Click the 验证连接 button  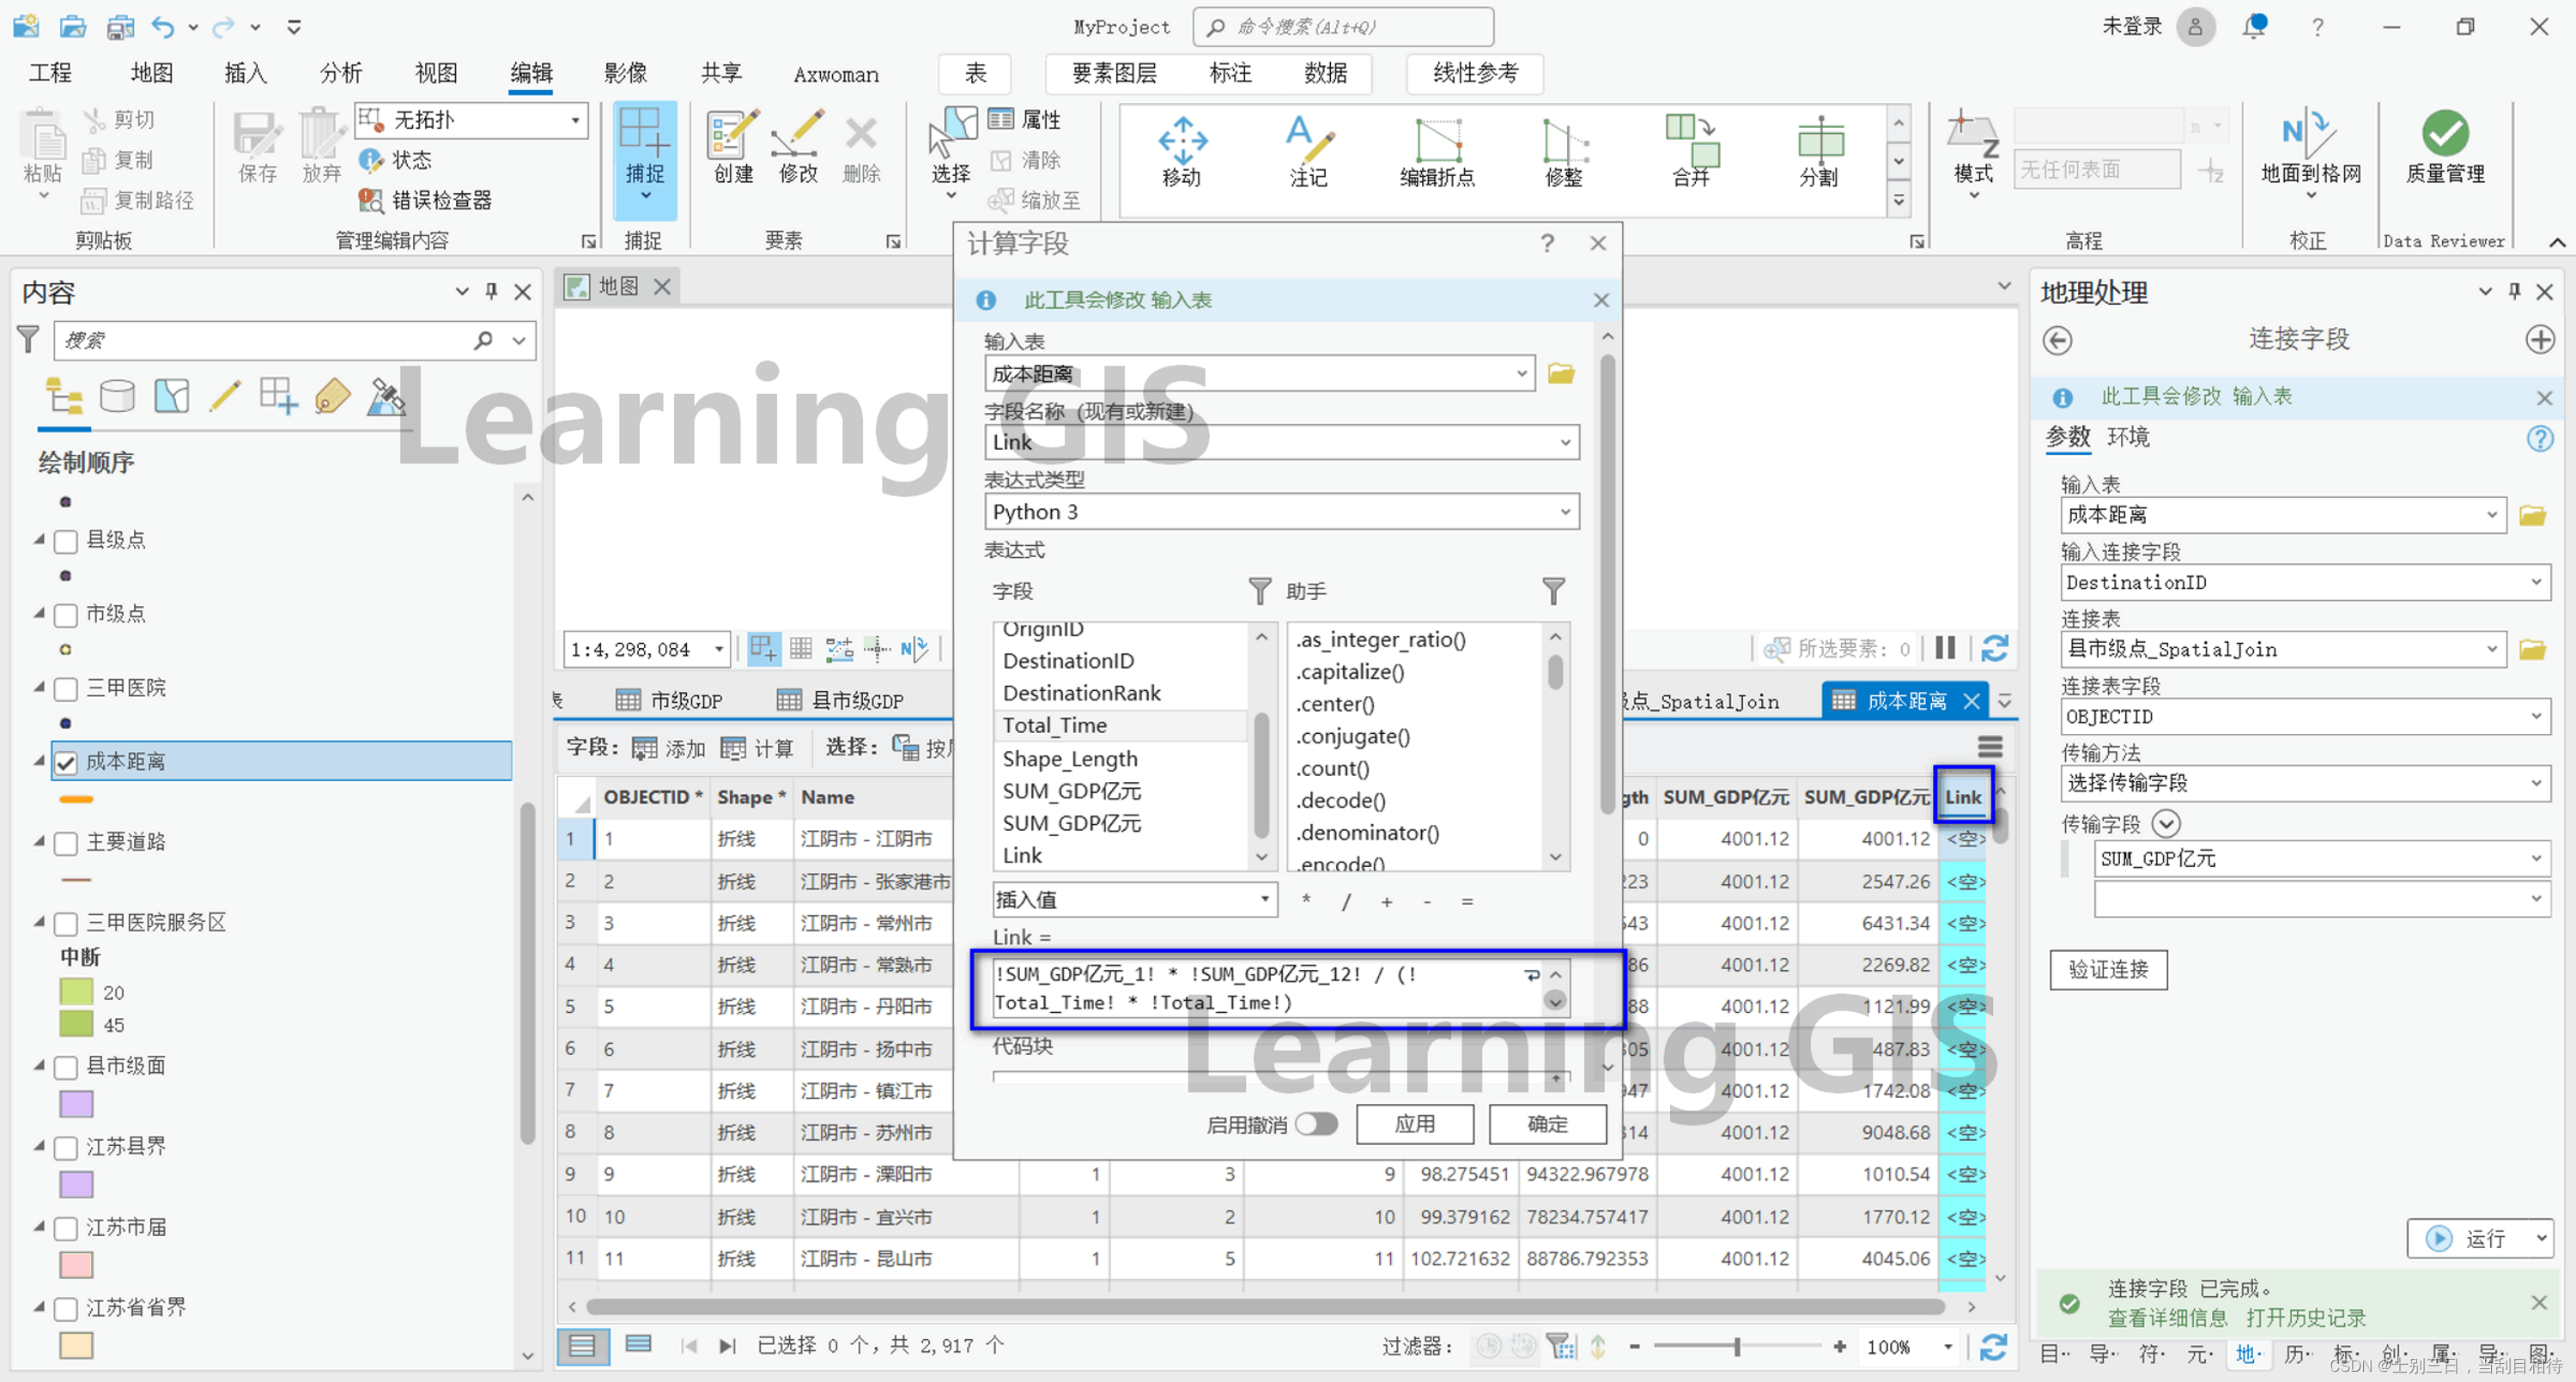coord(2108,969)
